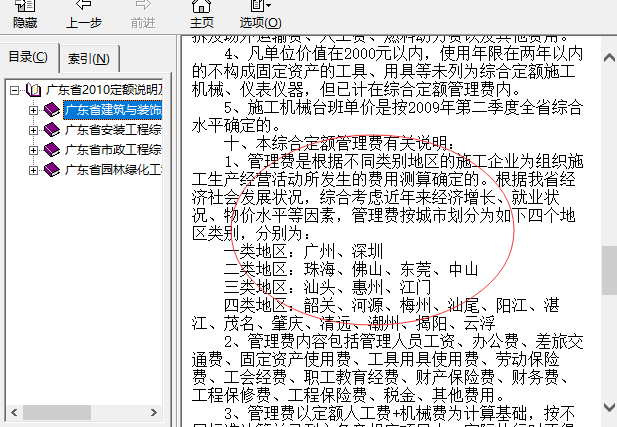Image resolution: width=617 pixels, height=427 pixels.
Task: Click the content pane vertical scrollbar thumb
Action: point(609,270)
